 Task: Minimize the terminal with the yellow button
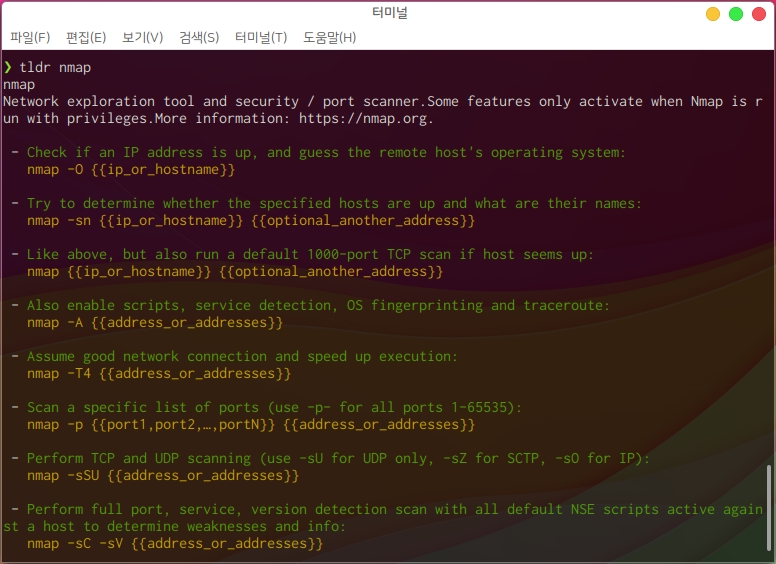[x=713, y=14]
